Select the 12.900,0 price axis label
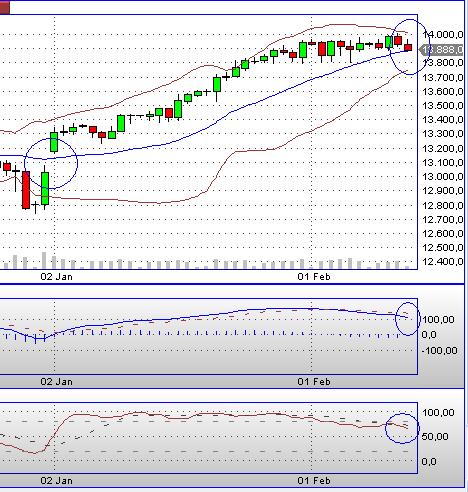 coord(443,191)
